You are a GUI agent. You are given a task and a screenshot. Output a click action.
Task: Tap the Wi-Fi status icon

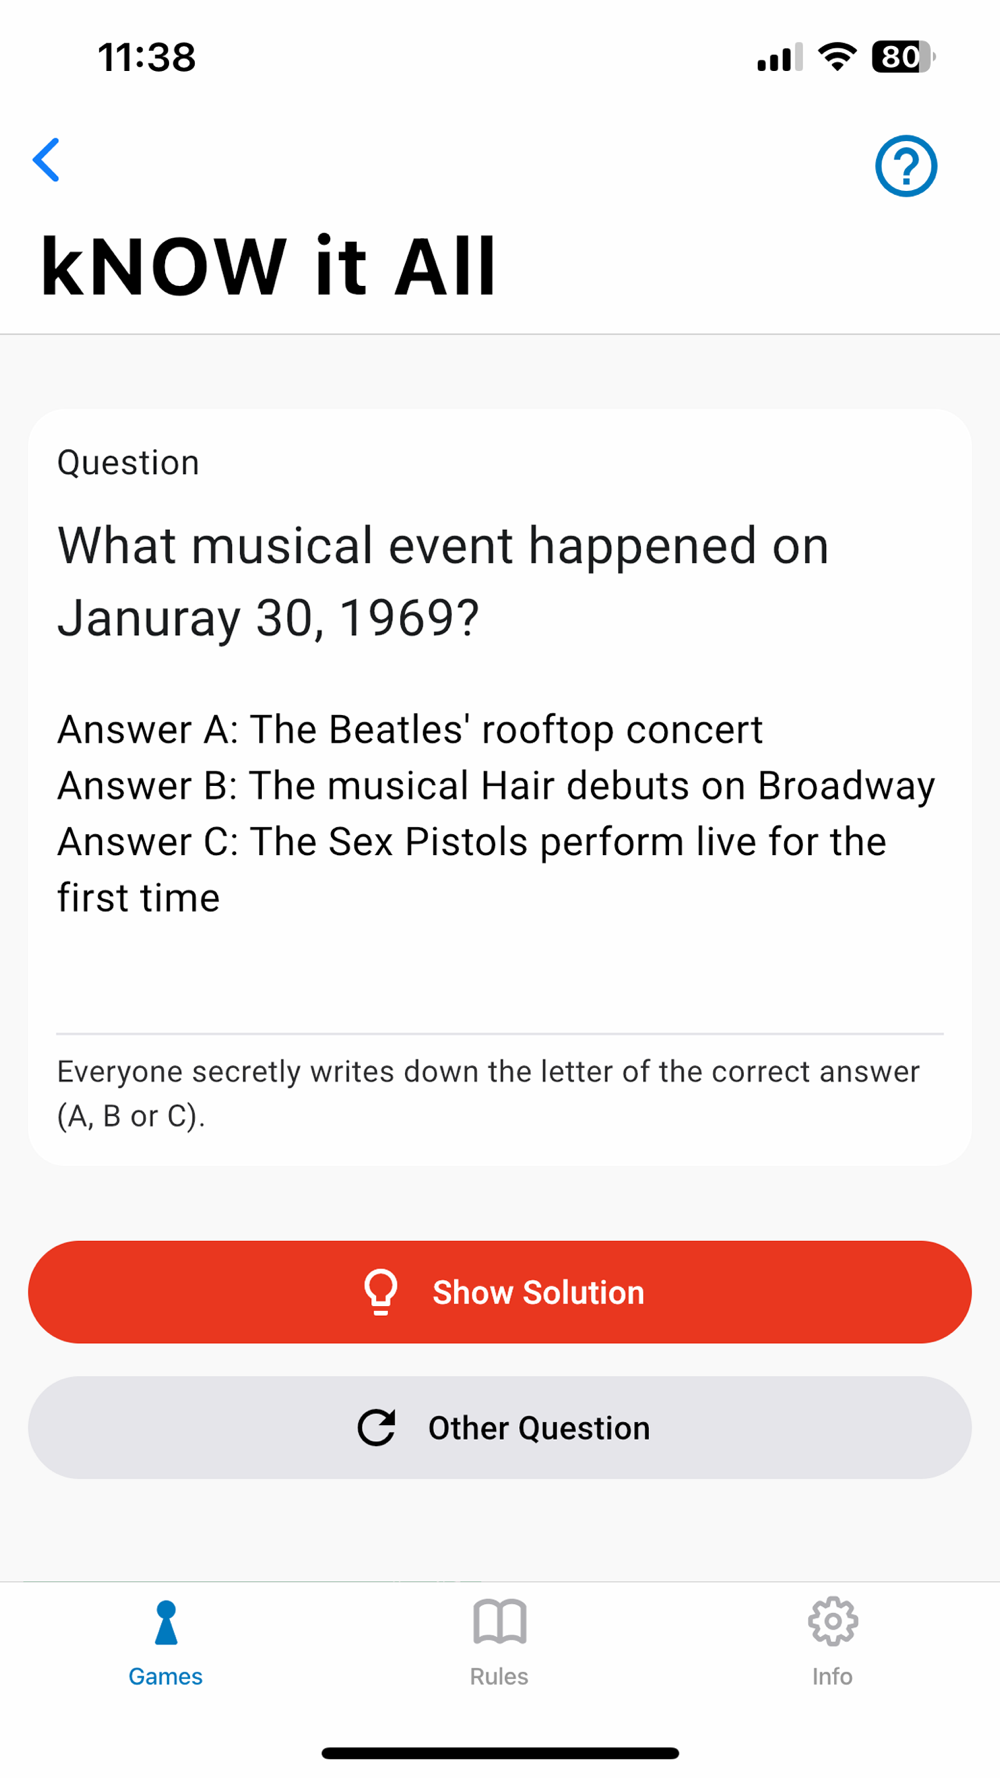tap(837, 57)
